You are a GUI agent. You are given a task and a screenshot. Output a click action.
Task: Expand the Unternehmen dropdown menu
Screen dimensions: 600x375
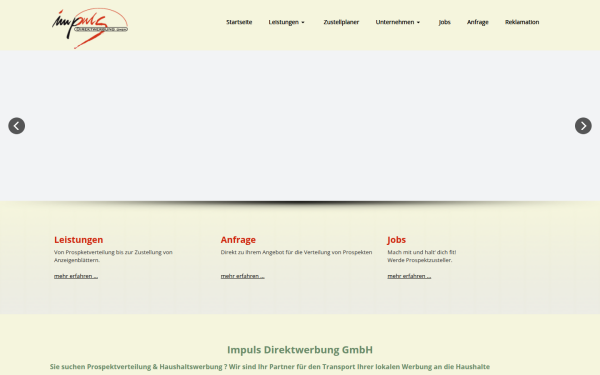pos(398,22)
